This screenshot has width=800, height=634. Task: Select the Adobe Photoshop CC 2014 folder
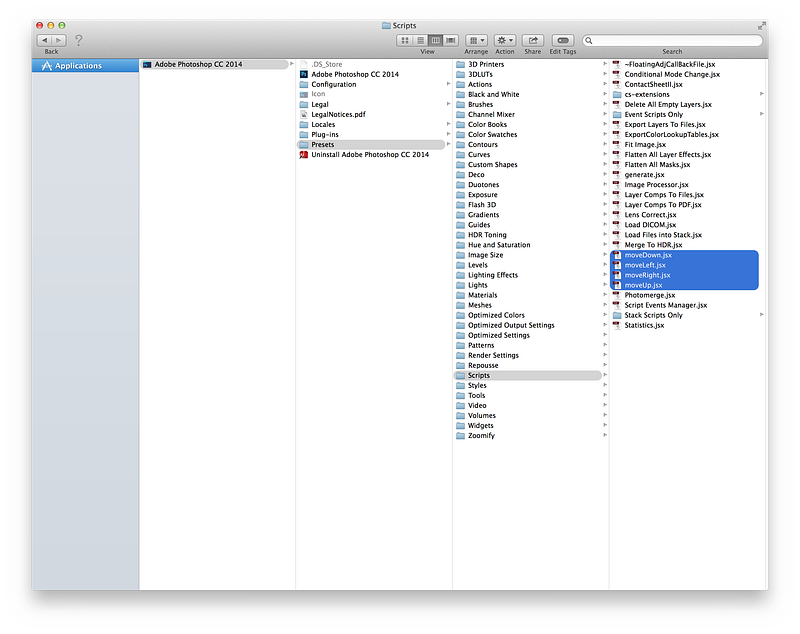(215, 64)
